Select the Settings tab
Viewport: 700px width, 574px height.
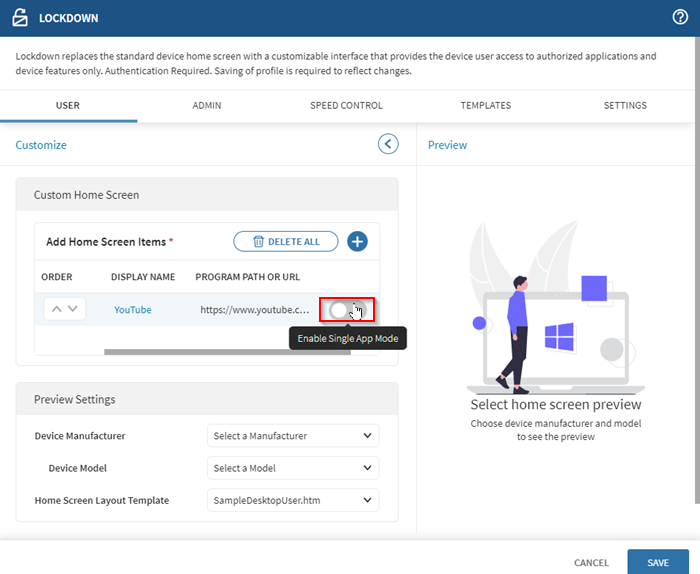tap(625, 105)
